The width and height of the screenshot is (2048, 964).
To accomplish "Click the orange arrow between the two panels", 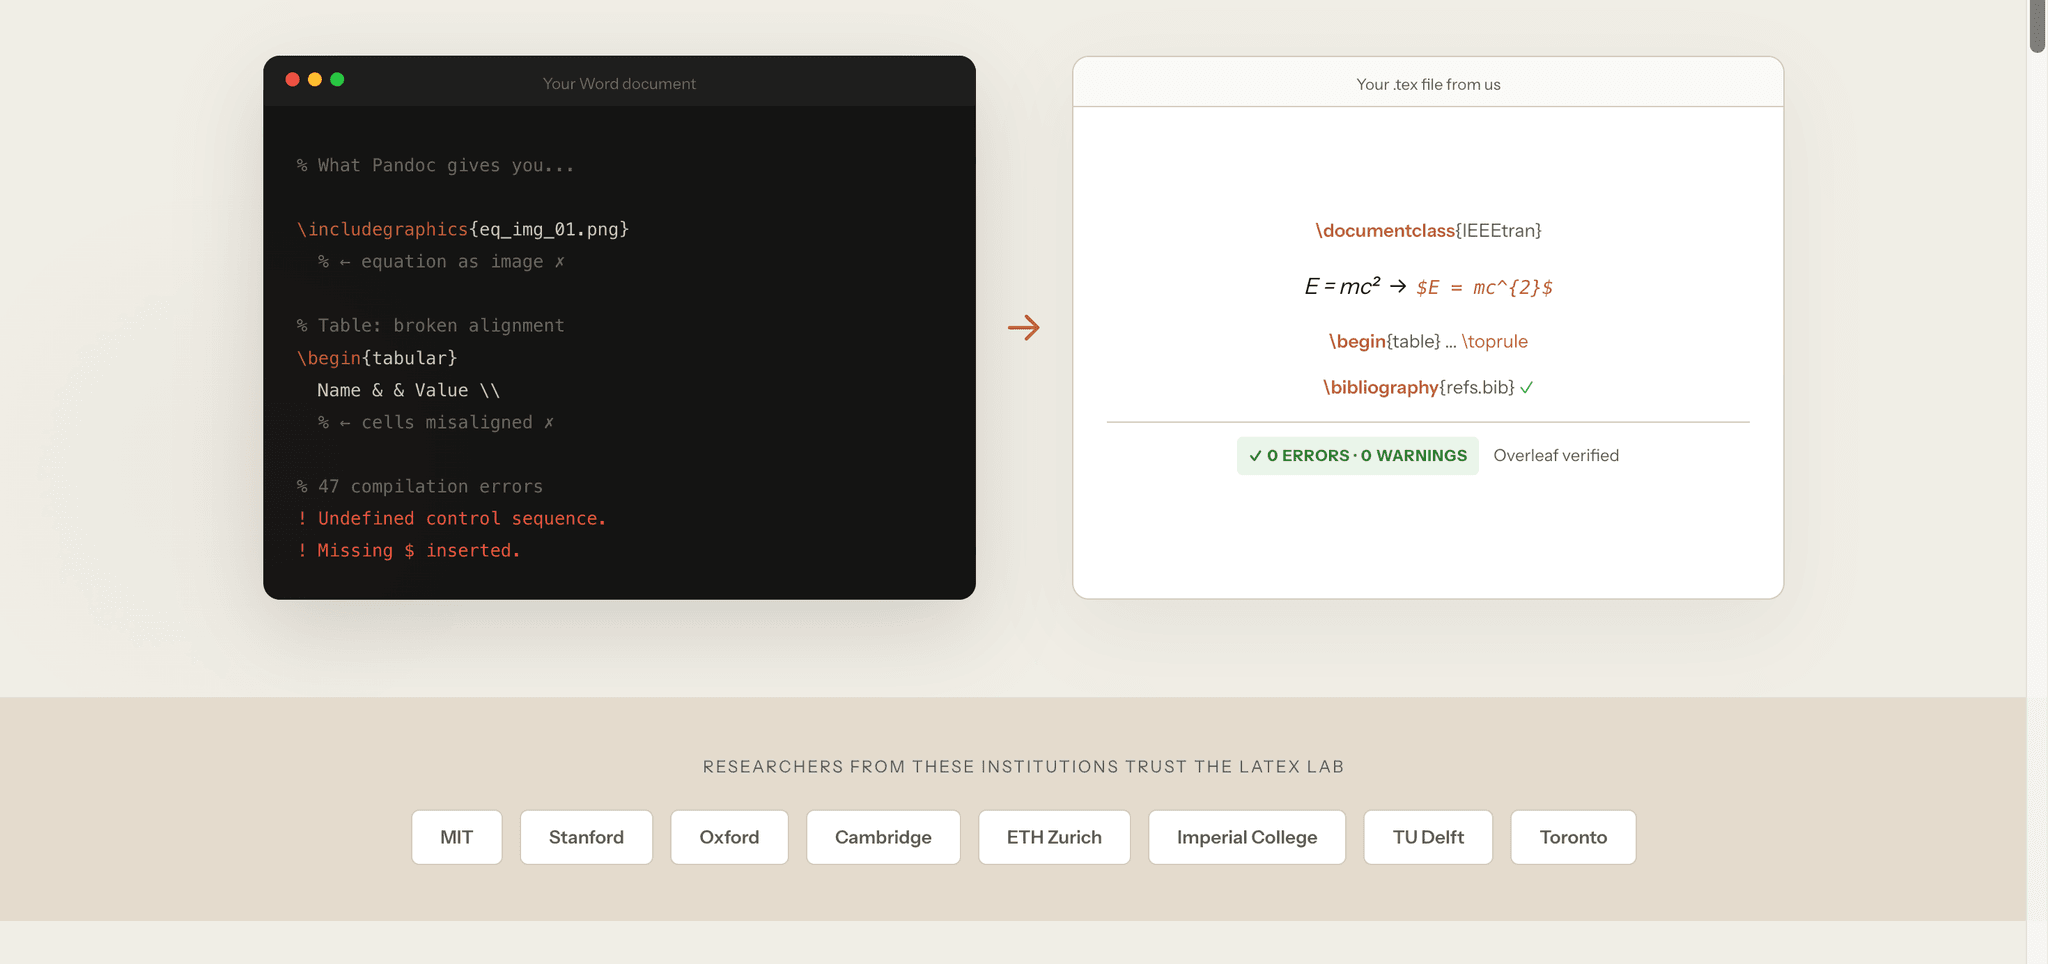I will pyautogui.click(x=1024, y=327).
